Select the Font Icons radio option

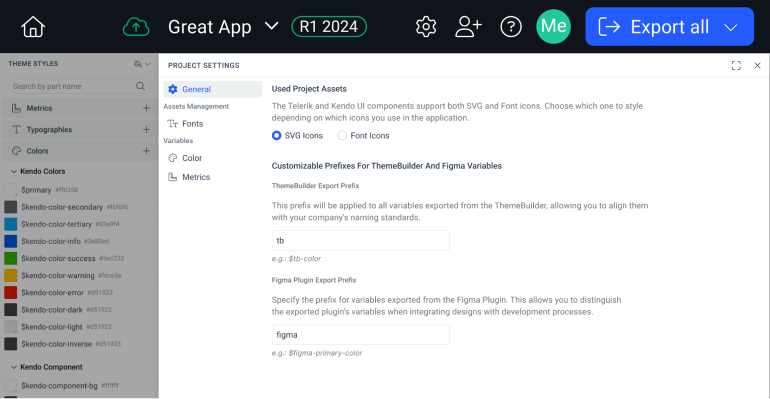click(342, 135)
